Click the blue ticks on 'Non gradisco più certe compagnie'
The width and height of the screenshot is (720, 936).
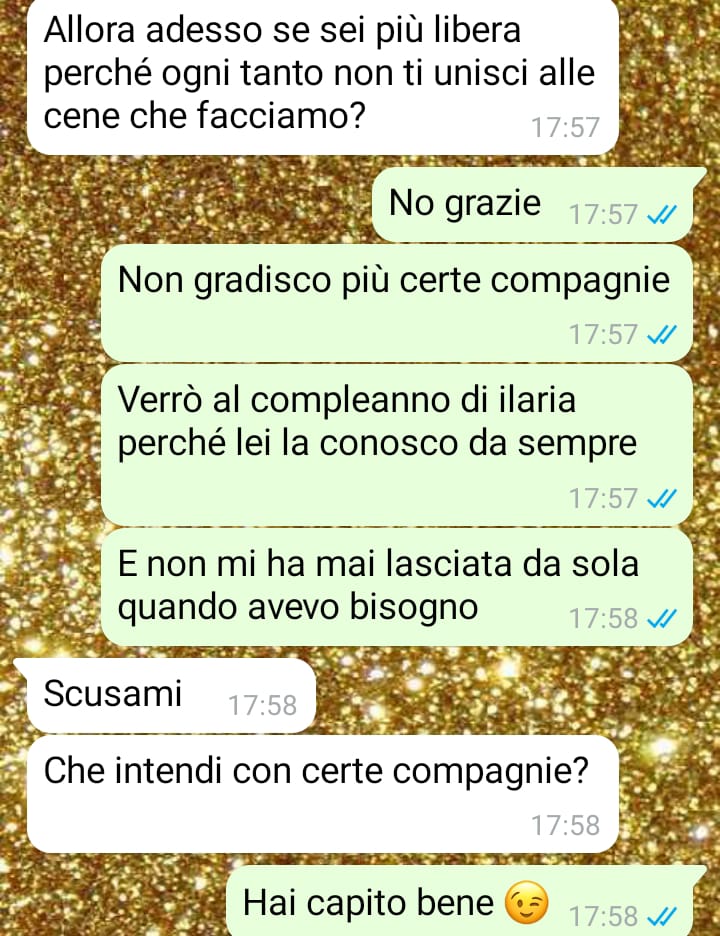coord(662,334)
